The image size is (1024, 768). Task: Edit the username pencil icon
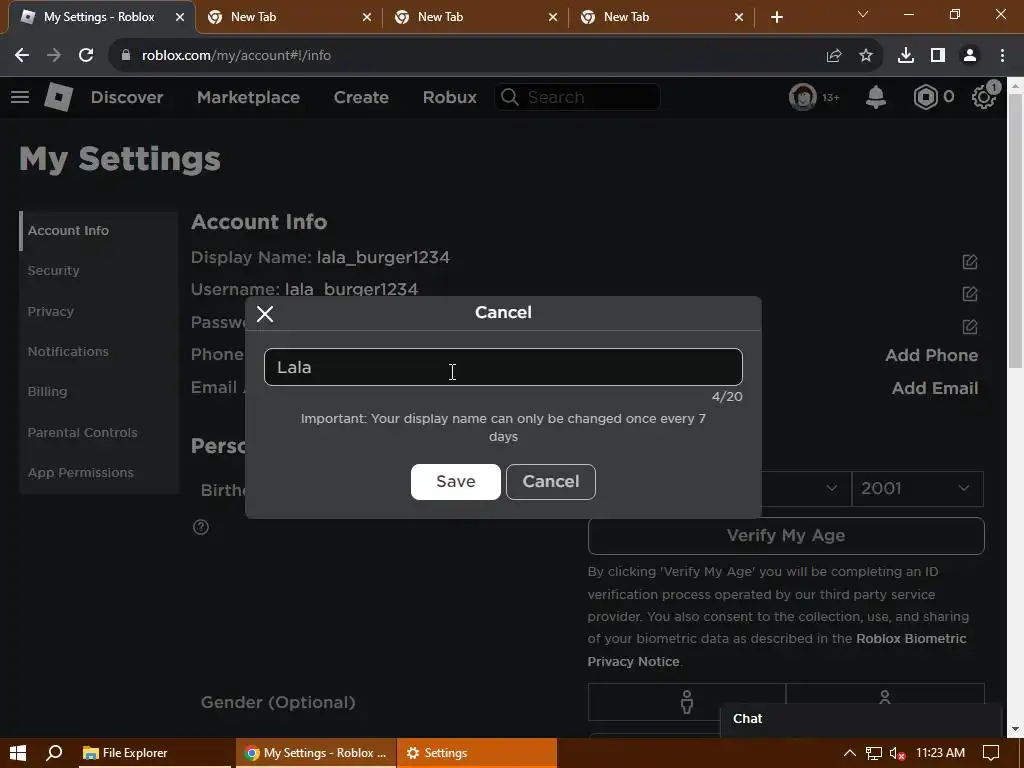(970, 294)
